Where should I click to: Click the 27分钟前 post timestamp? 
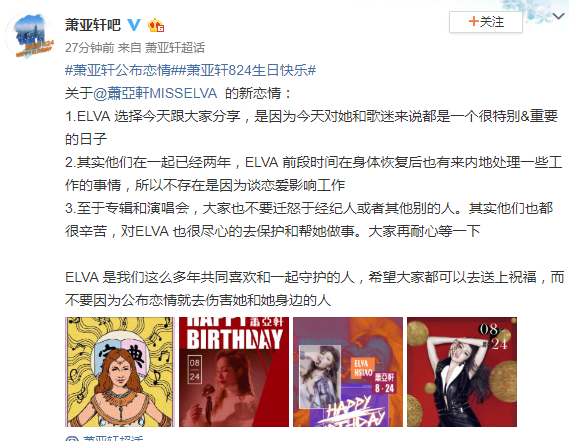pos(90,48)
